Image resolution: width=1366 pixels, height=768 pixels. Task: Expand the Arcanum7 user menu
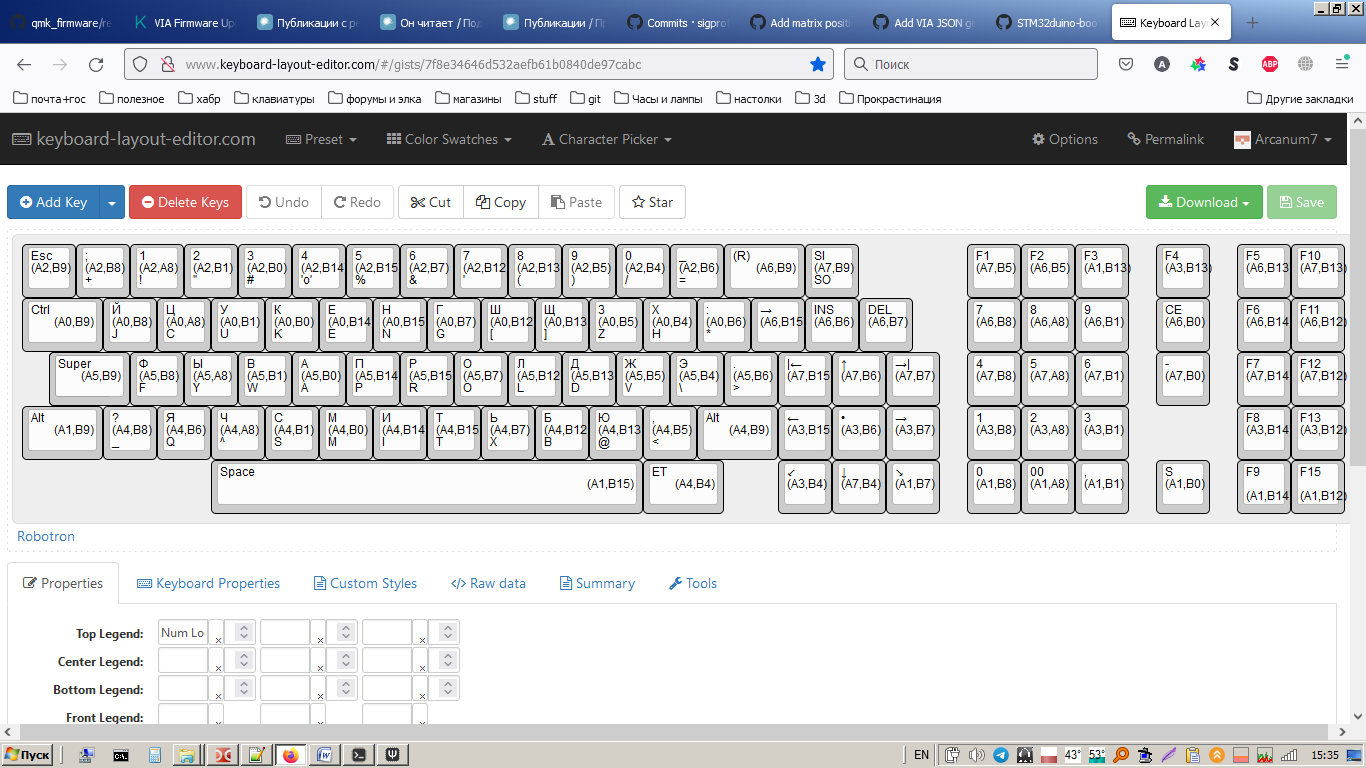tap(1283, 139)
